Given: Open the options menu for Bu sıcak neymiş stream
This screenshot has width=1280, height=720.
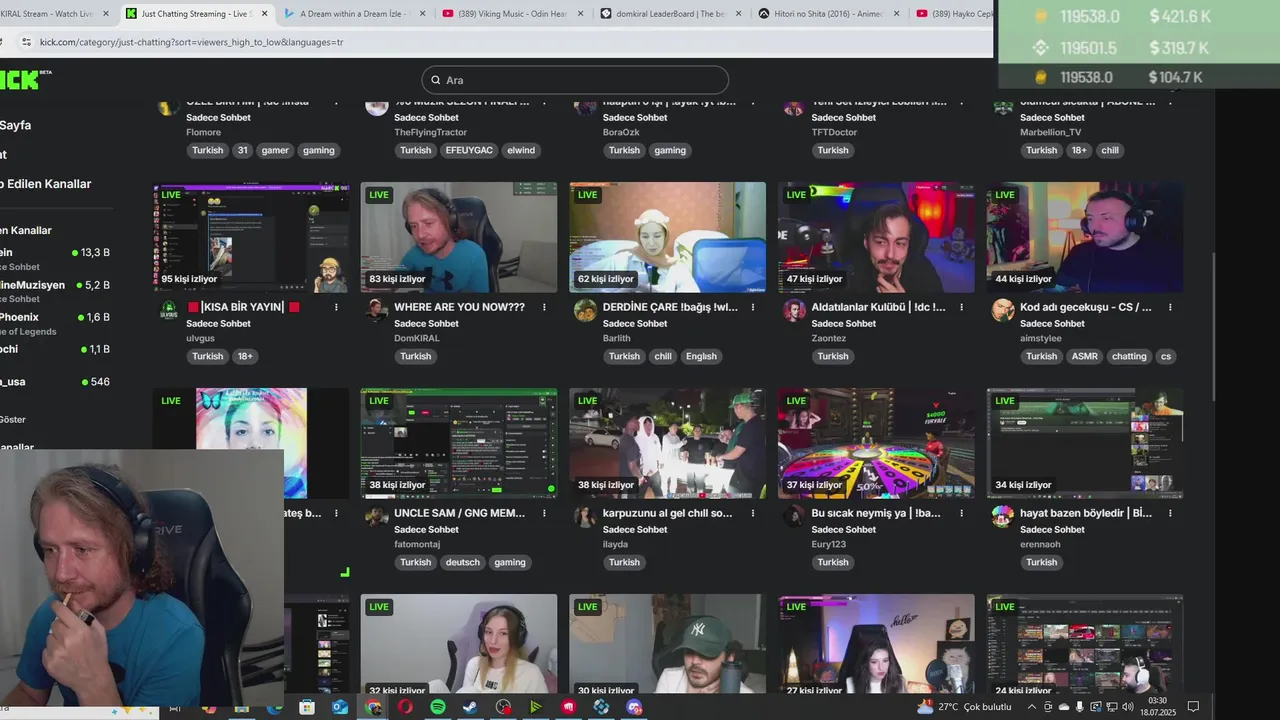Looking at the screenshot, I should pos(962,513).
